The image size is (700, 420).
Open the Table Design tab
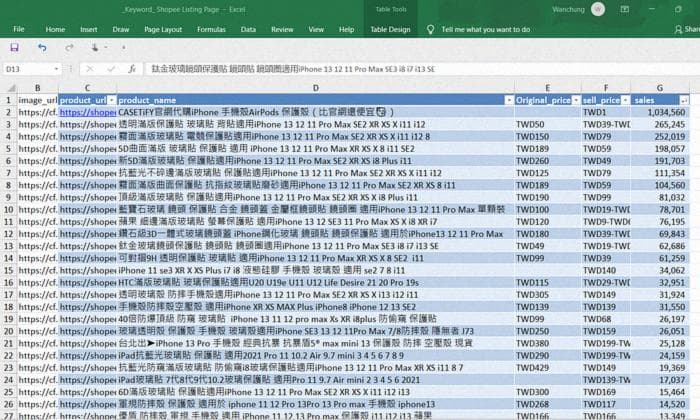[390, 29]
